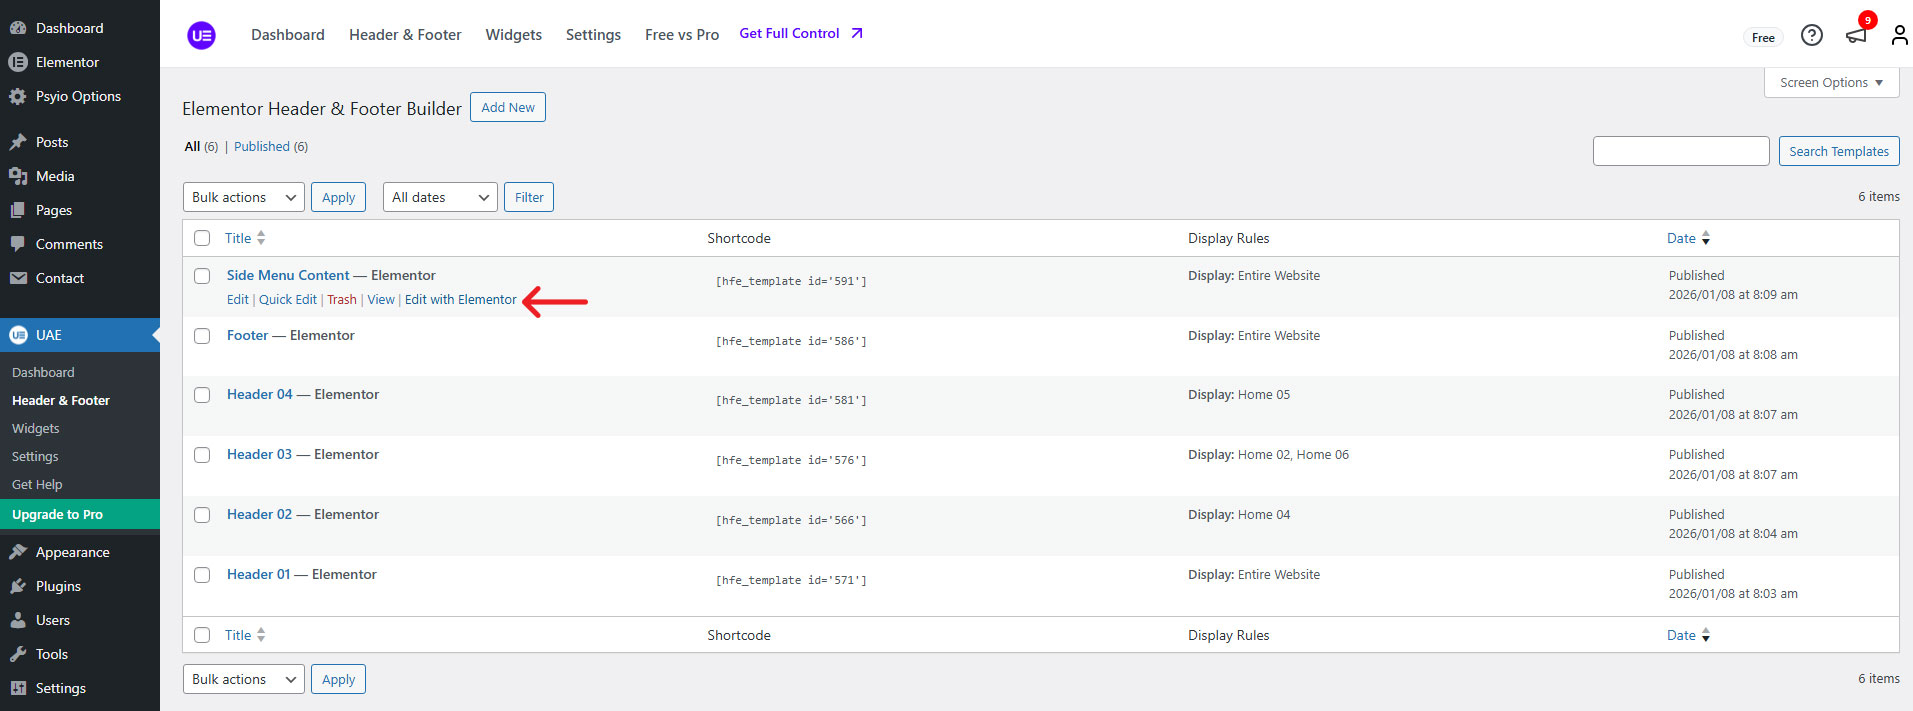The width and height of the screenshot is (1913, 711).
Task: Click the Add New button
Action: click(507, 107)
